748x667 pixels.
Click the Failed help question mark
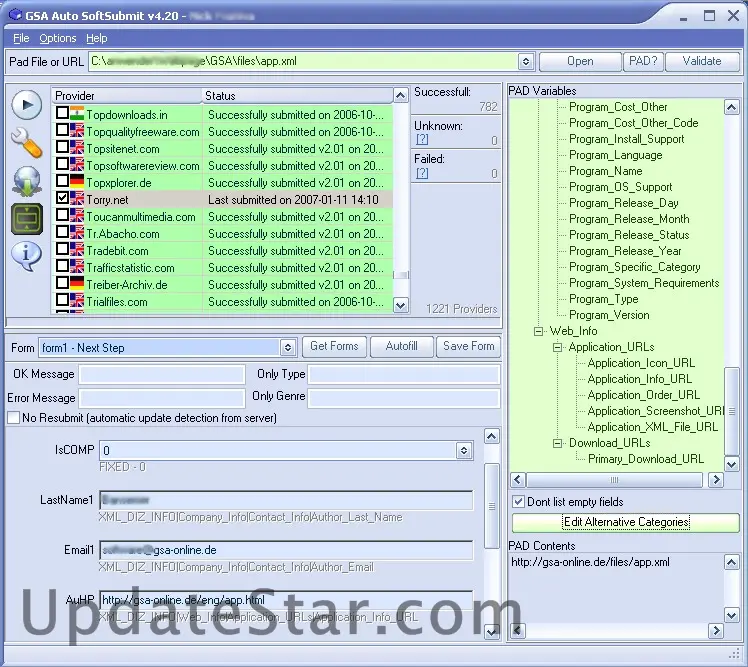click(x=422, y=173)
